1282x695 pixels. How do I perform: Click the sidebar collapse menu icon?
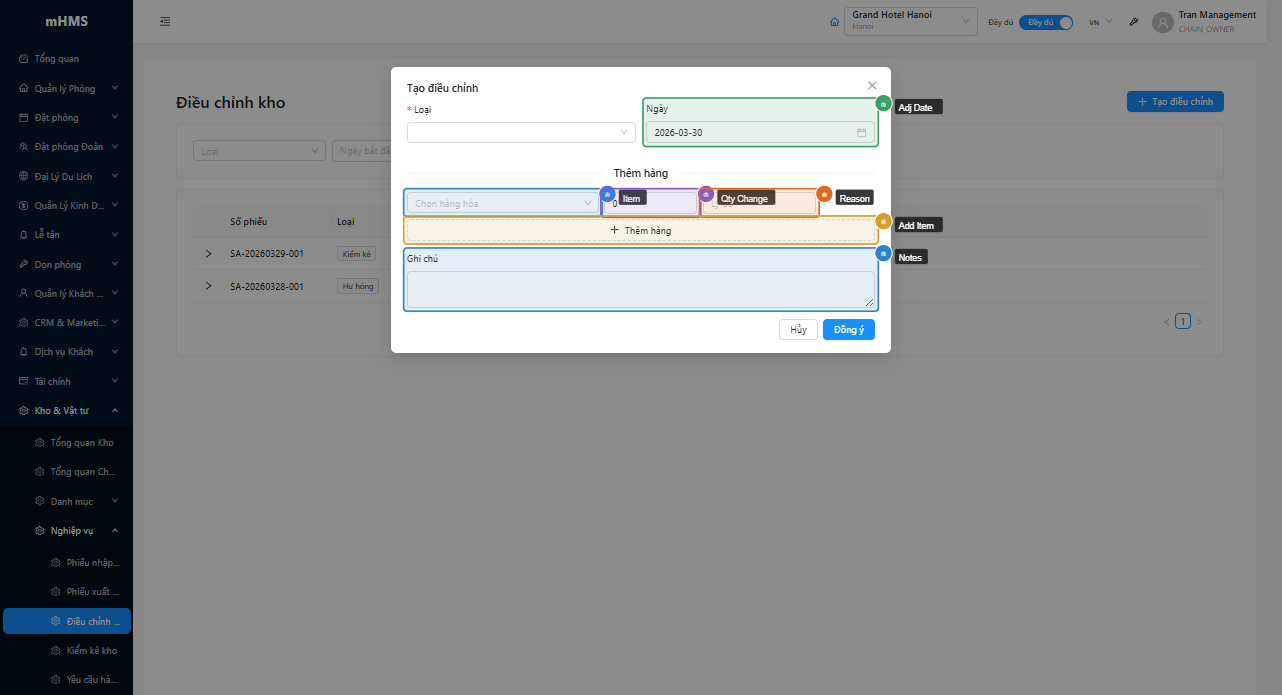165,22
